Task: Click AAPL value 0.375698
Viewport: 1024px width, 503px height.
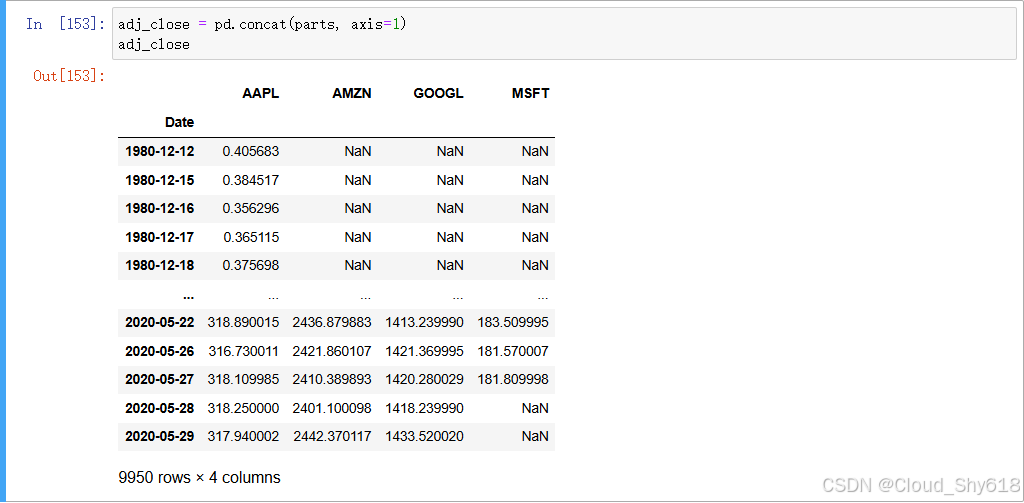Action: pos(251,266)
